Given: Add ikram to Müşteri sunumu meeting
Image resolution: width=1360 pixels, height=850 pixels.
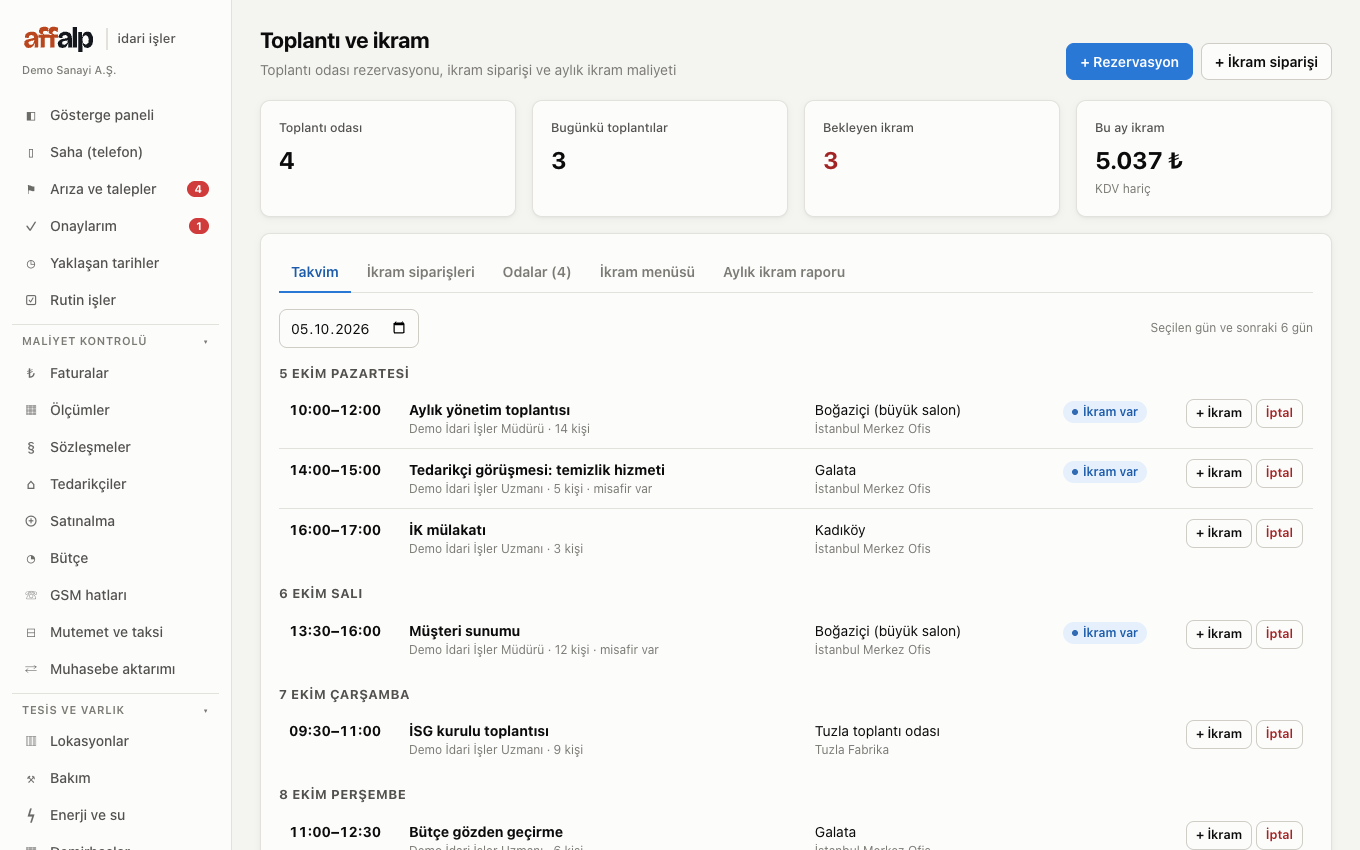Looking at the screenshot, I should click(1218, 634).
